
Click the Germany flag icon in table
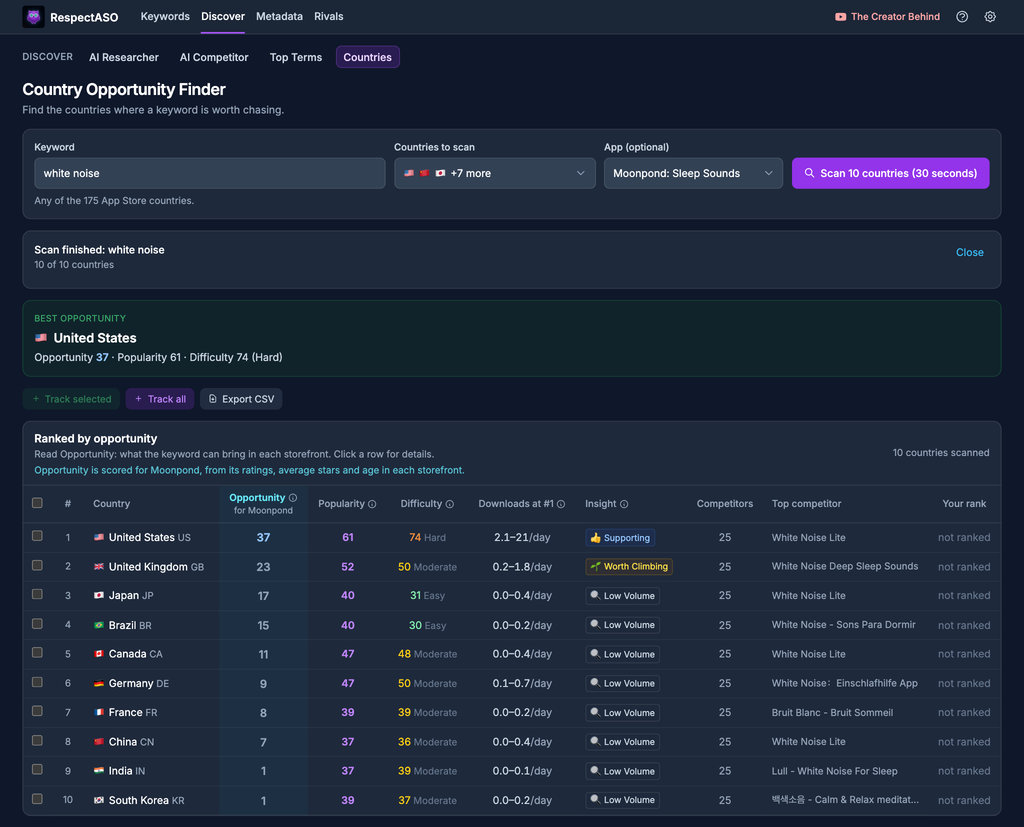tap(99, 683)
